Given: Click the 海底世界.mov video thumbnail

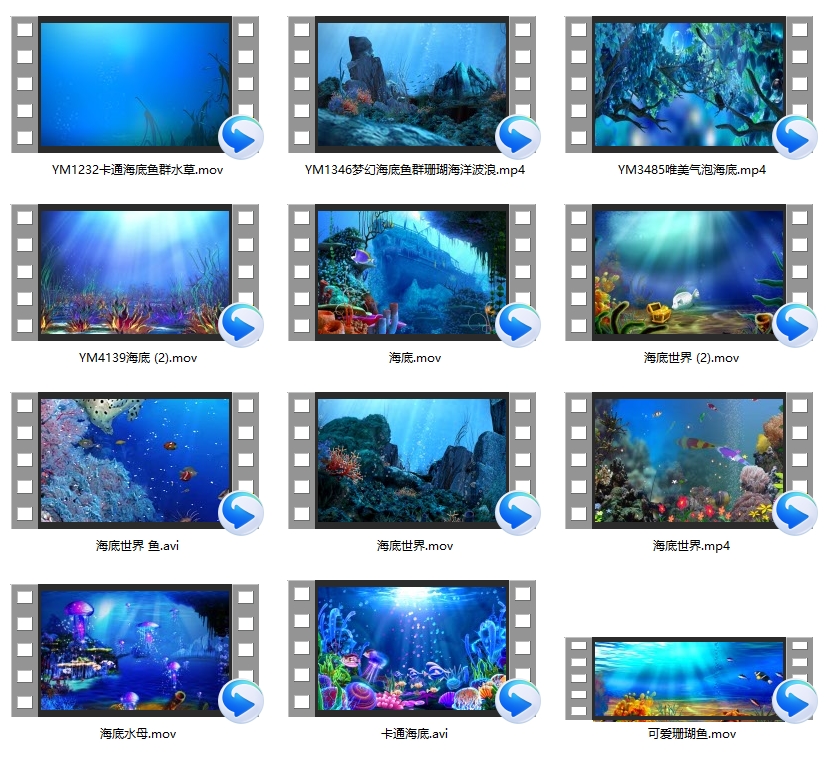Looking at the screenshot, I should [412, 460].
